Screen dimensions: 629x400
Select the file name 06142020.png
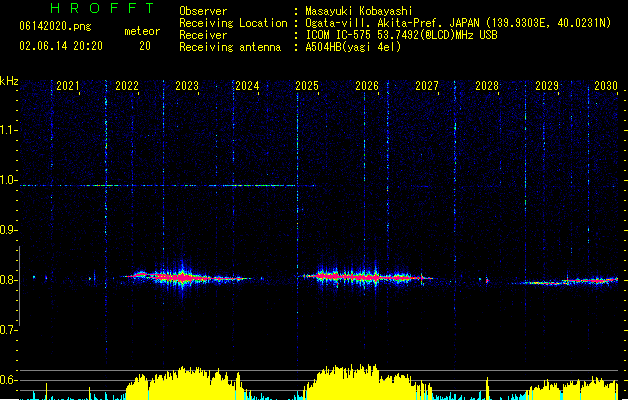click(55, 26)
